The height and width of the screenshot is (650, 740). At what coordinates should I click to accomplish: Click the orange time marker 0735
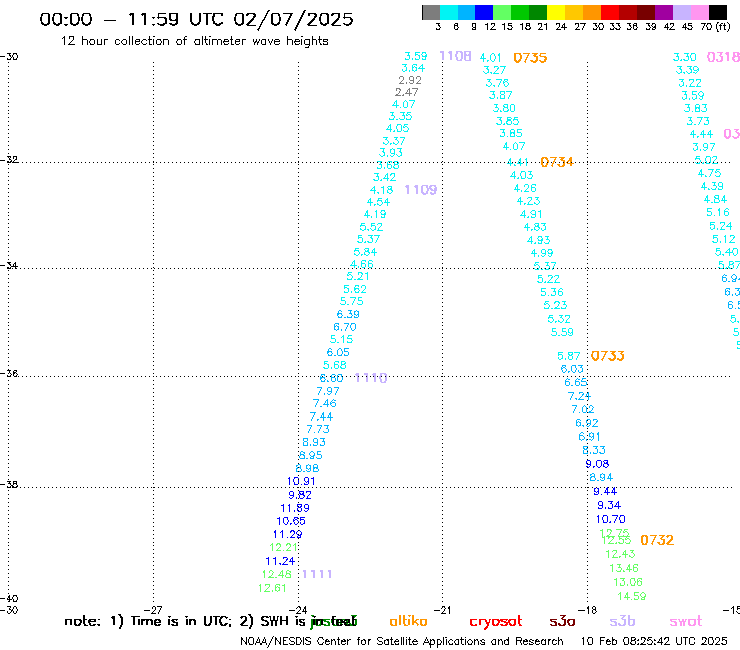pyautogui.click(x=530, y=58)
